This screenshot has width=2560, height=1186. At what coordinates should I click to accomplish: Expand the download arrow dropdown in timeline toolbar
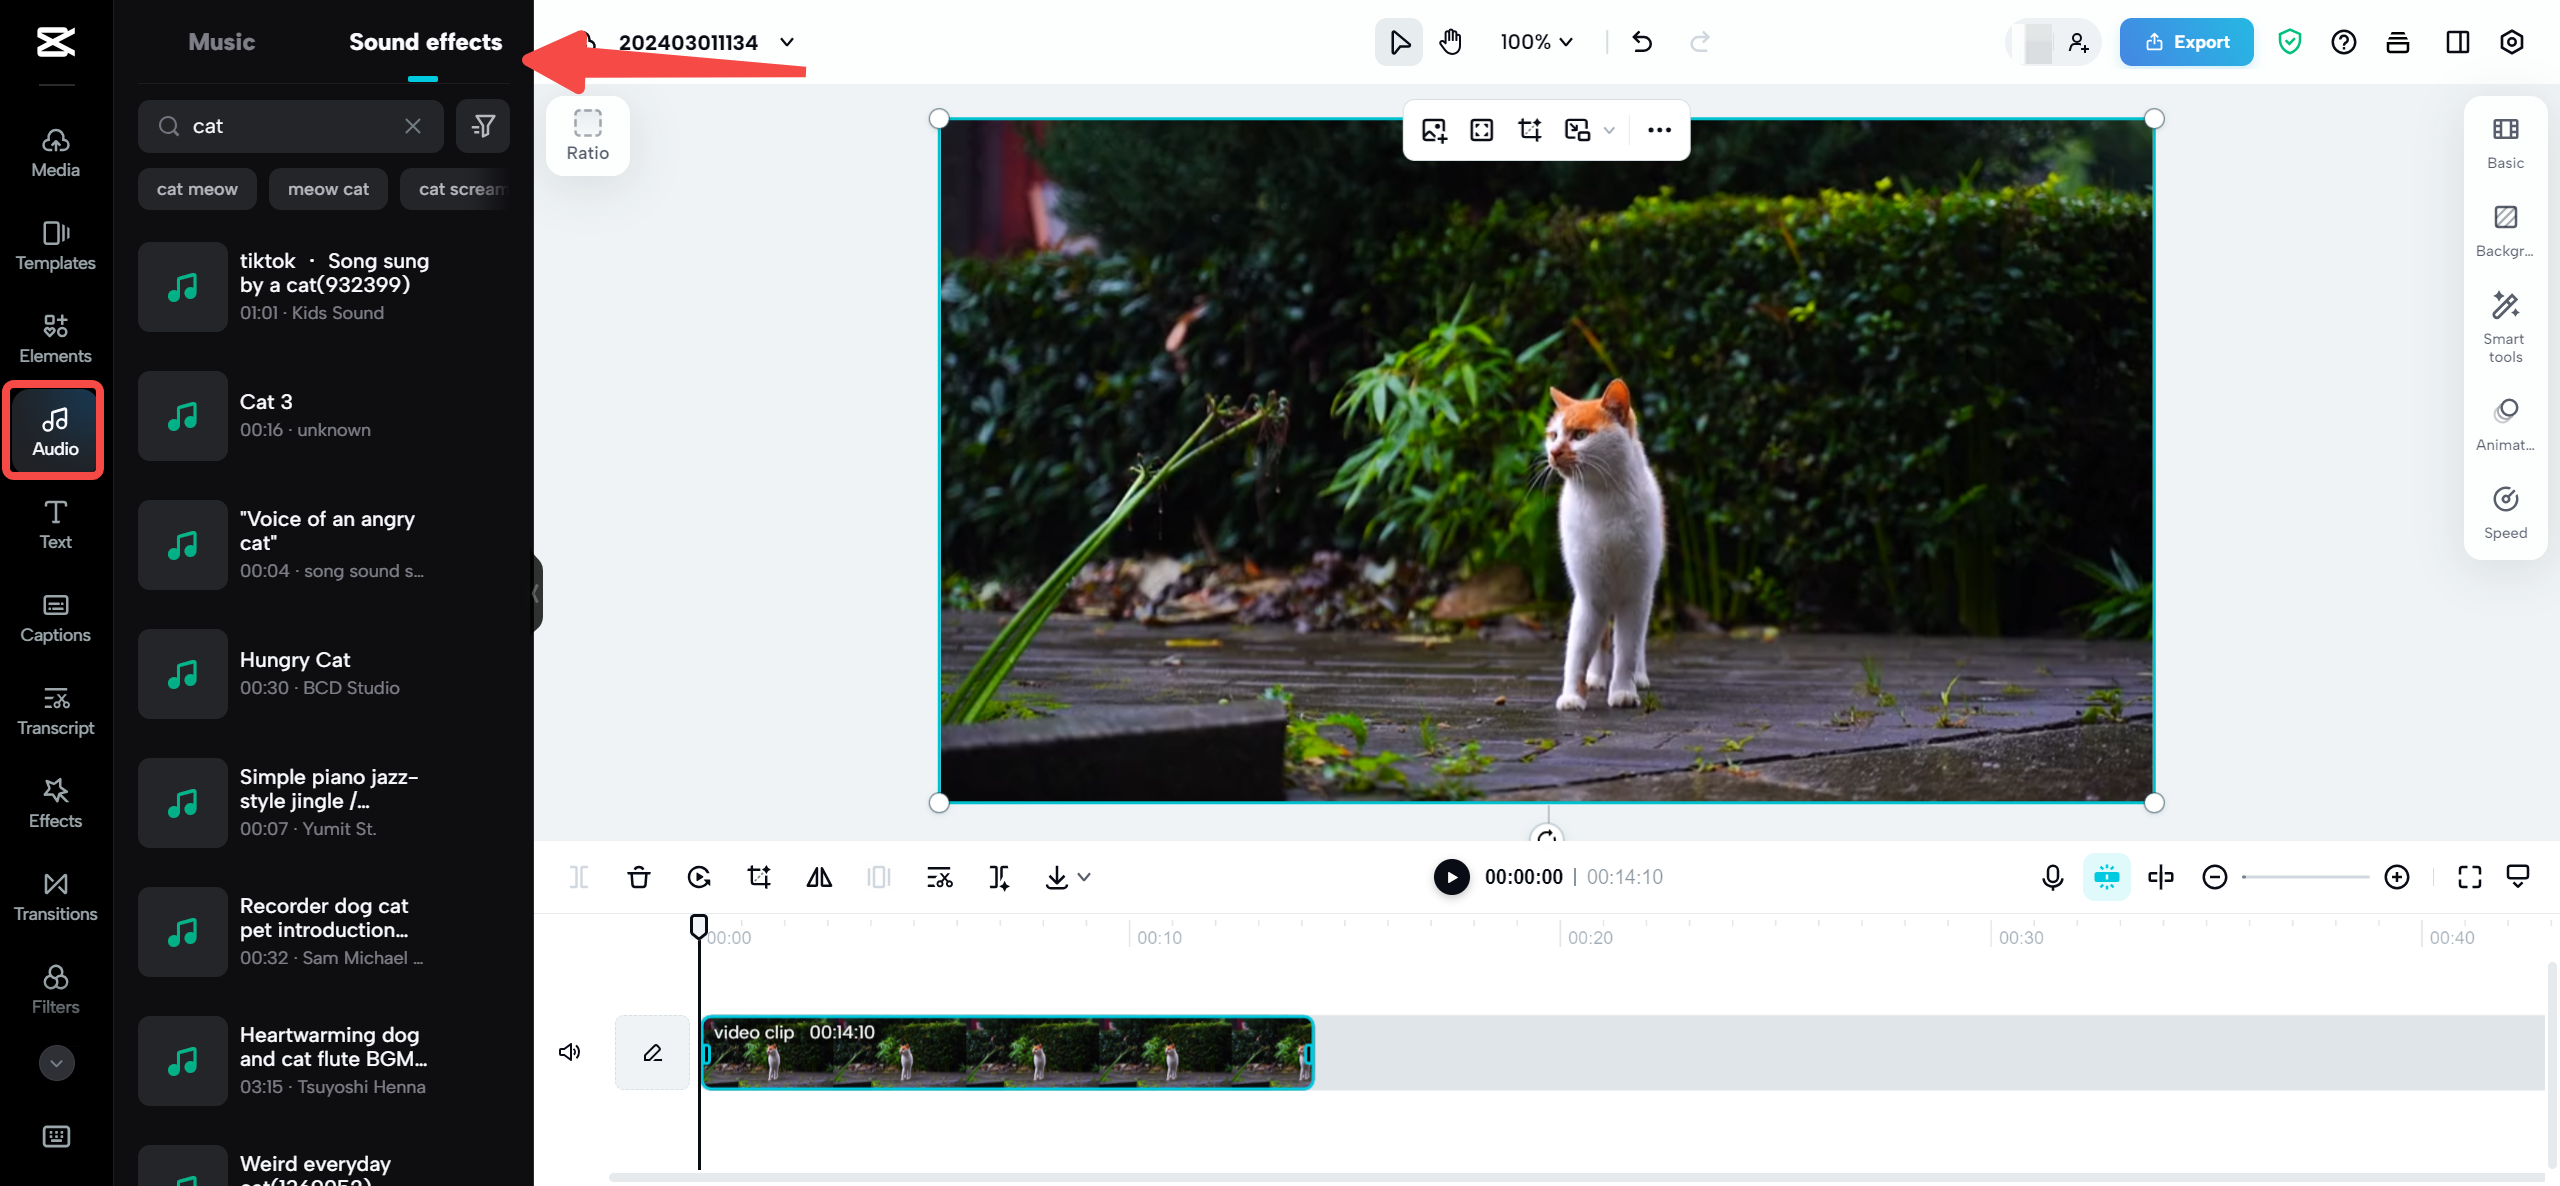point(1085,877)
